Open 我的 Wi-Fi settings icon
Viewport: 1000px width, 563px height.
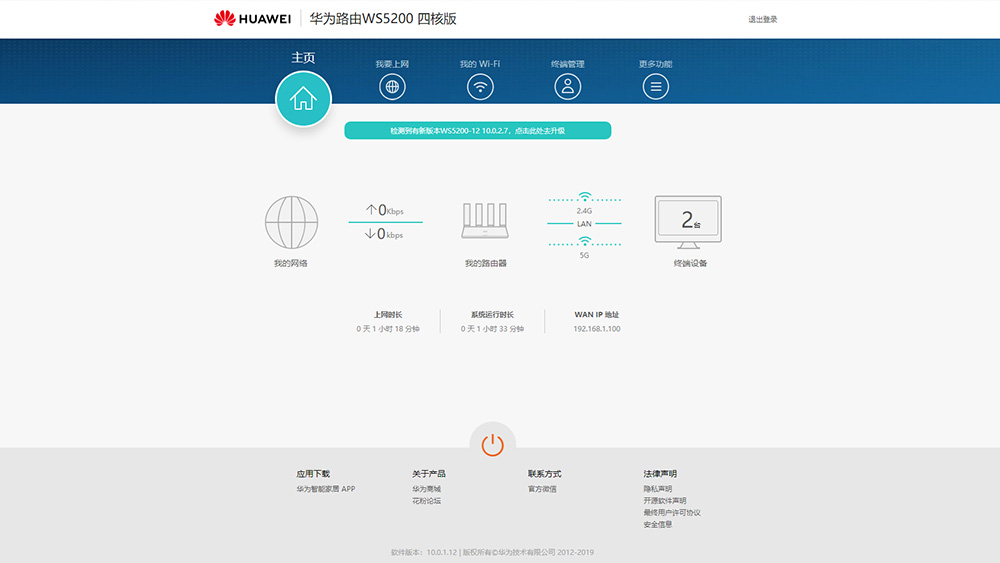point(480,87)
